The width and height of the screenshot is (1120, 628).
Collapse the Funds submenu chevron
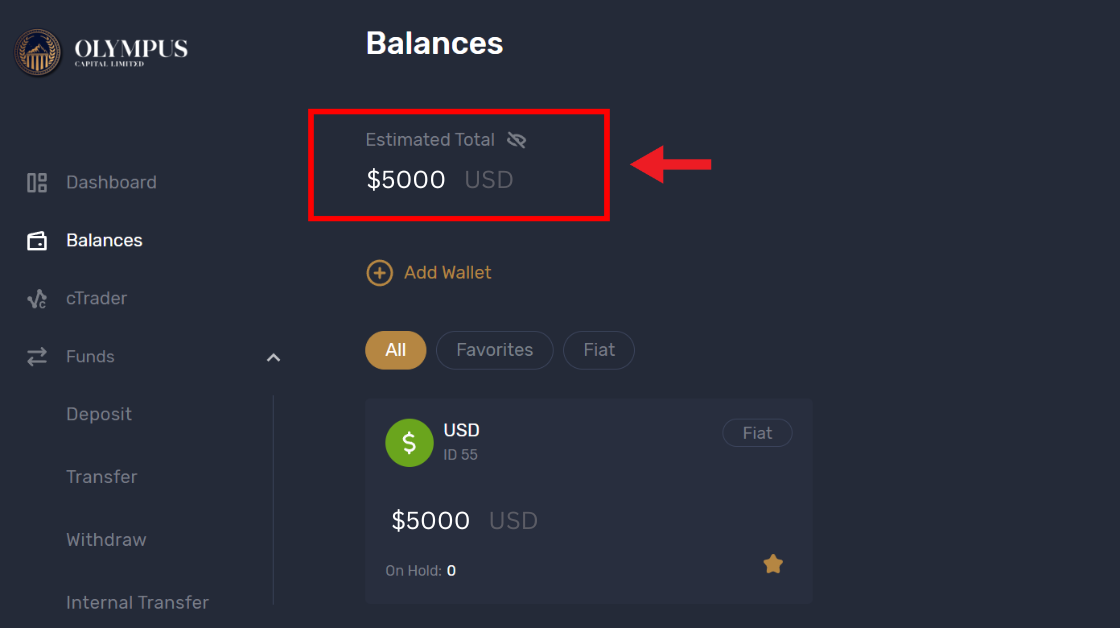pos(273,357)
